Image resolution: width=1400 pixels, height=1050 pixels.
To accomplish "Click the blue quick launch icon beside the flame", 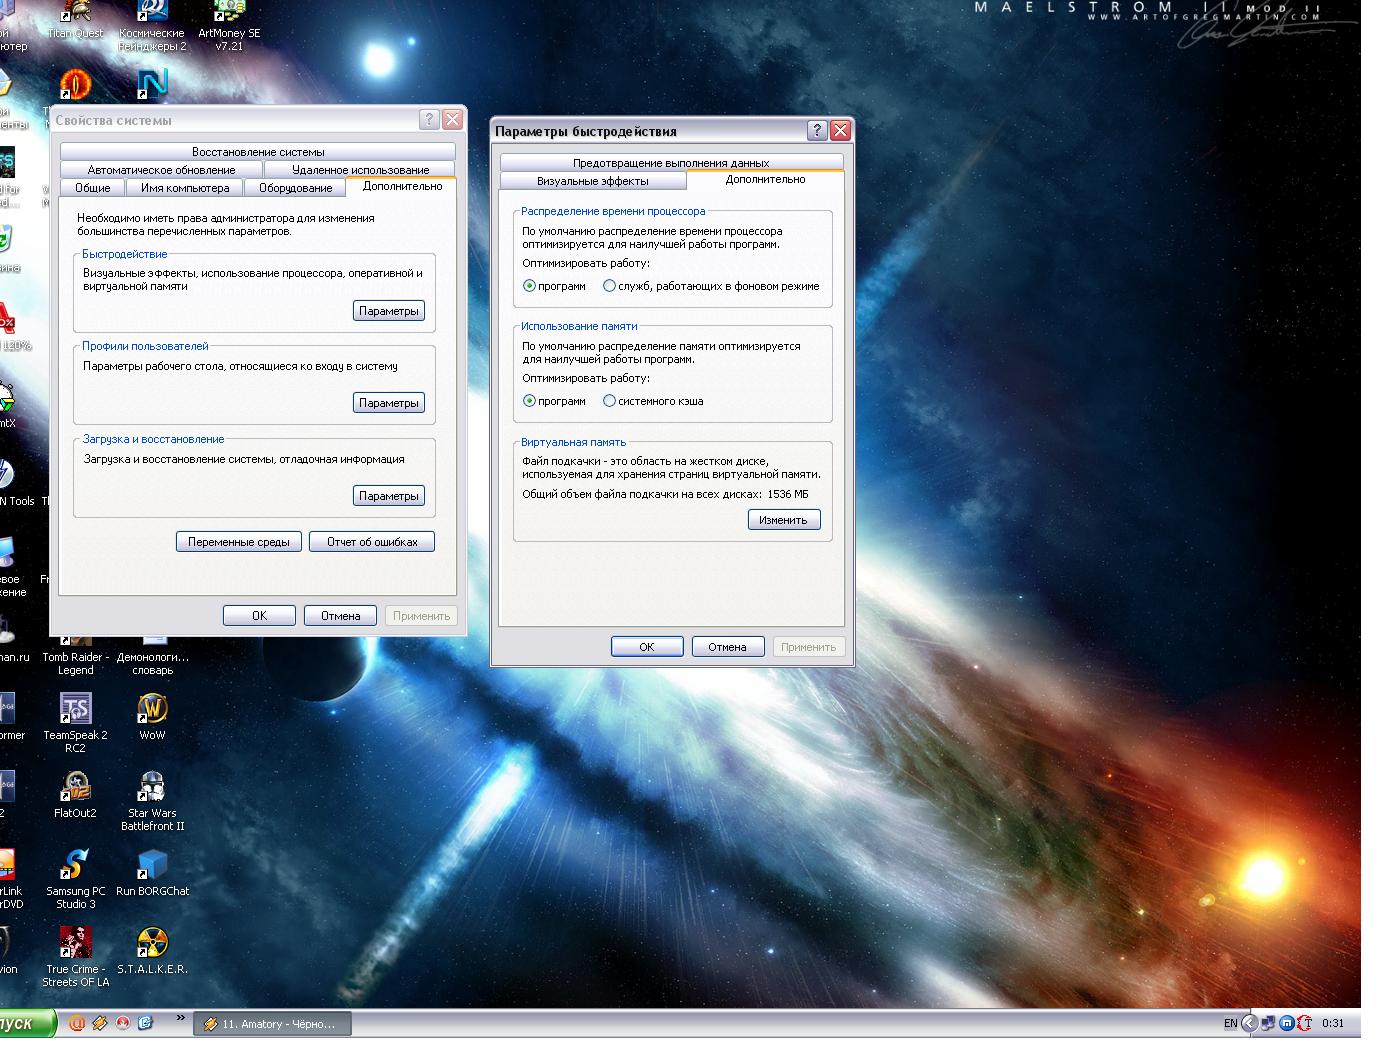I will 146,1023.
